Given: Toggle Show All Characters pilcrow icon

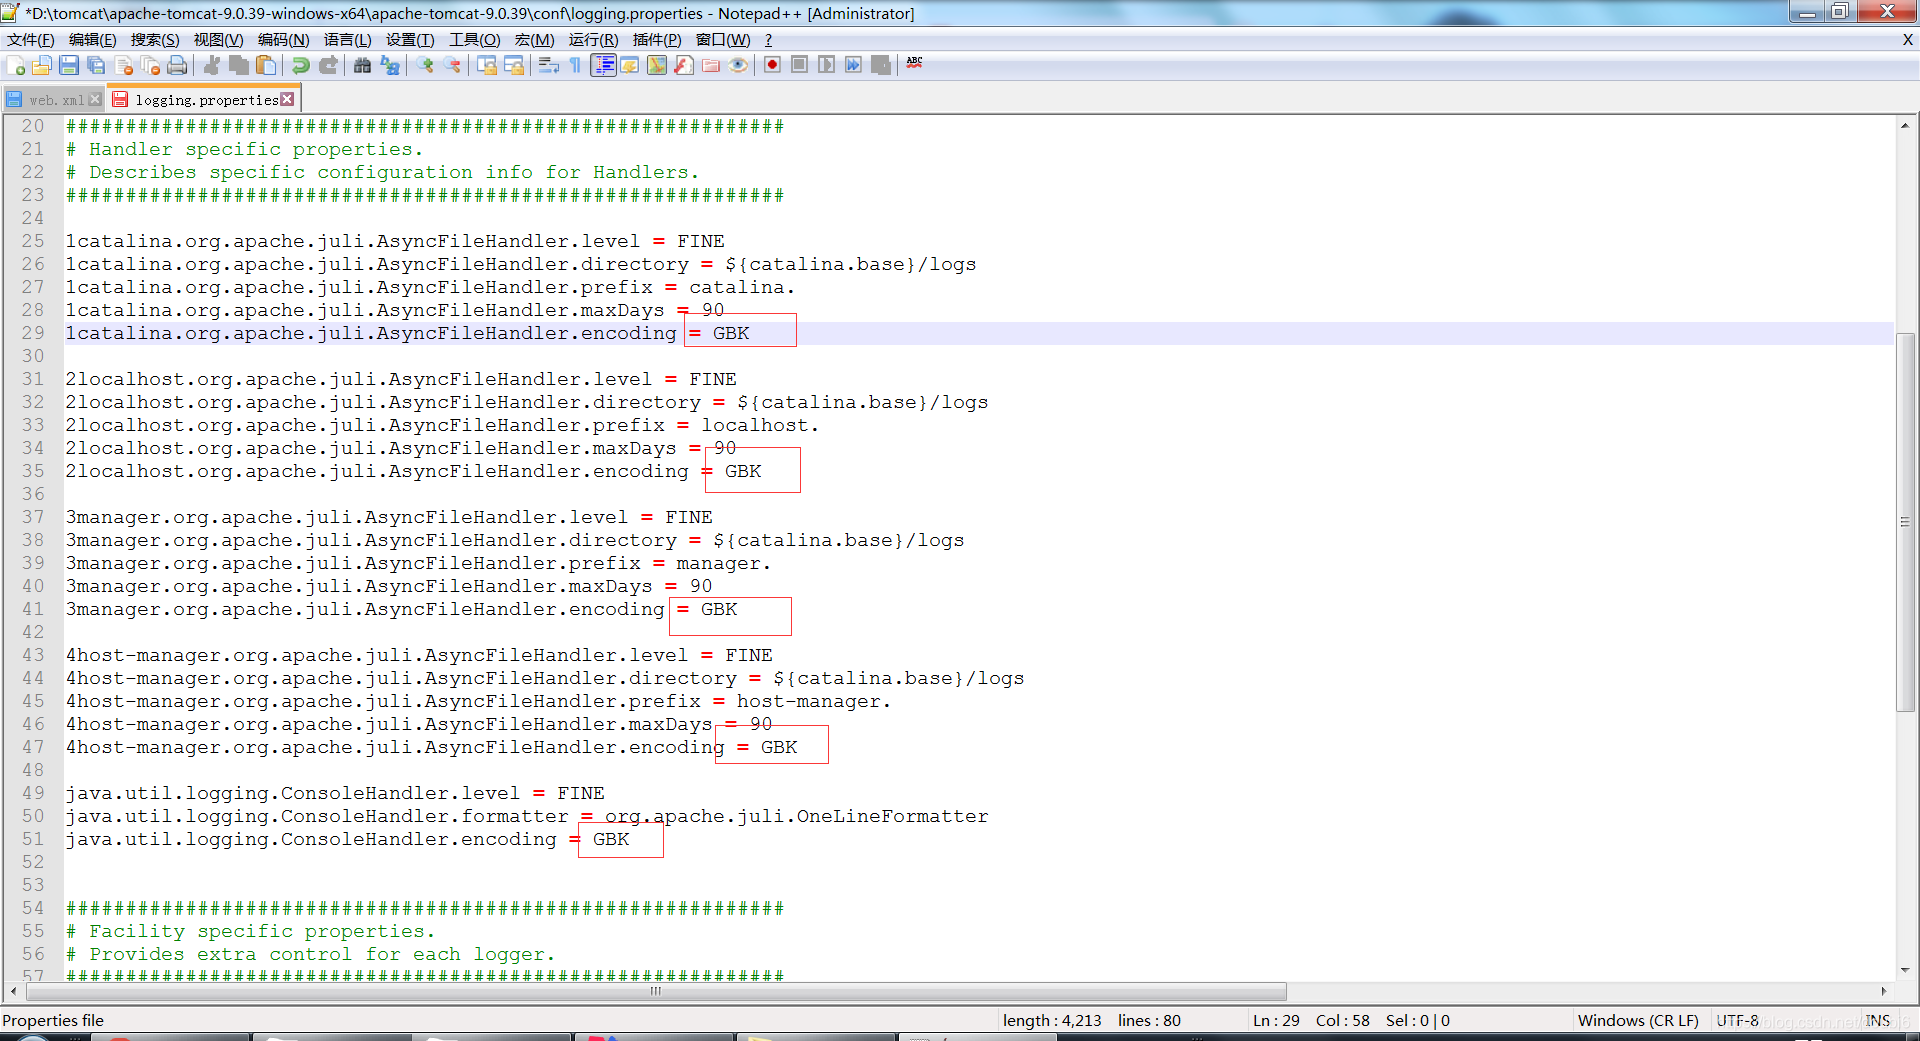Looking at the screenshot, I should [x=575, y=66].
